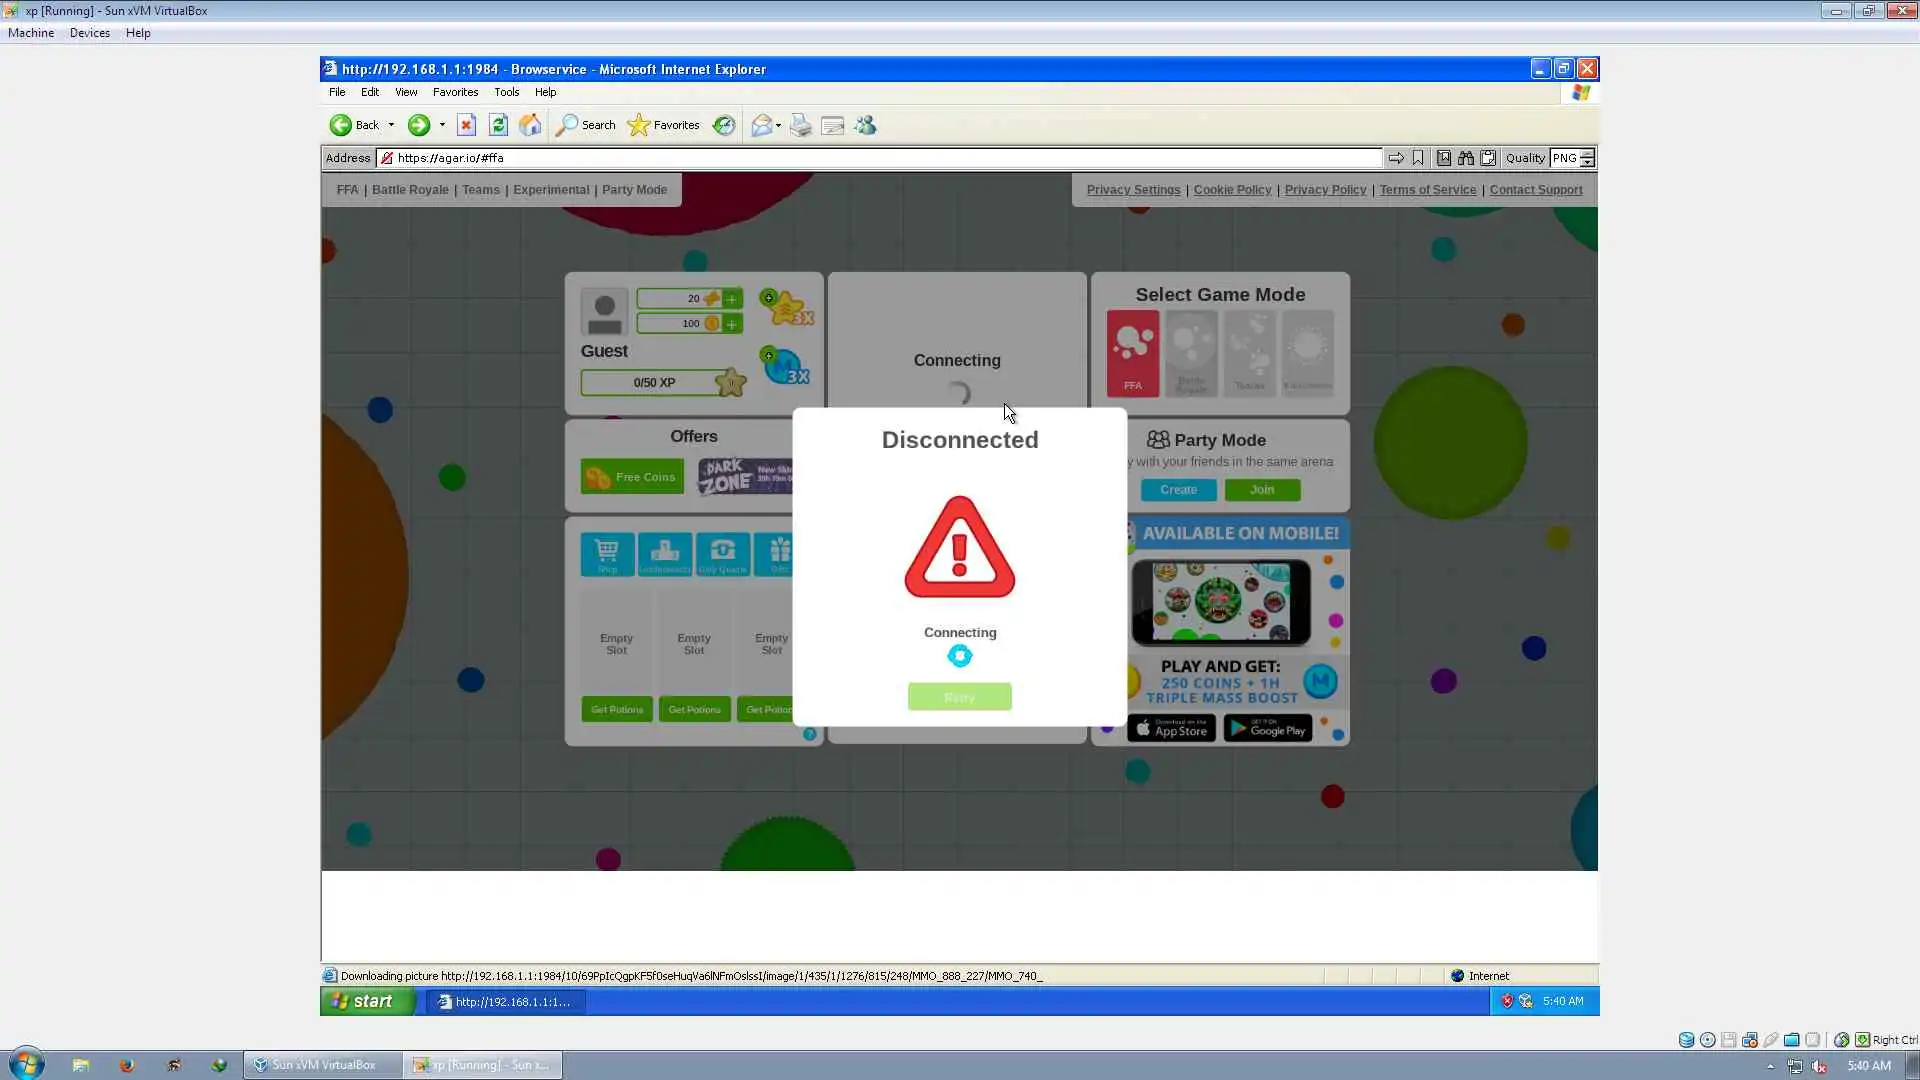Image resolution: width=1920 pixels, height=1080 pixels.
Task: Select the FFA game mode tile
Action: (x=1132, y=353)
